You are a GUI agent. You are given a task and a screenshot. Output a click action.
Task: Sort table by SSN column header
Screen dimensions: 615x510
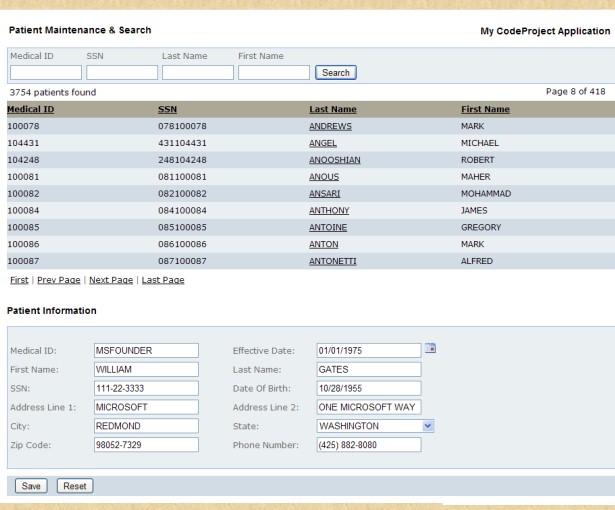coord(167,109)
